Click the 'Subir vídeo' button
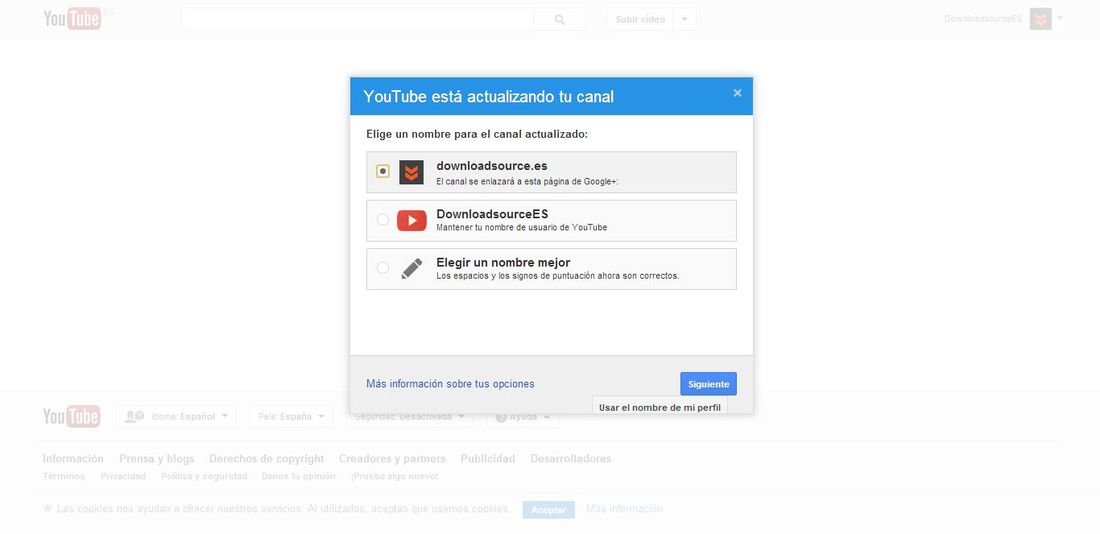Screen dimensions: 1100x534 [640, 20]
